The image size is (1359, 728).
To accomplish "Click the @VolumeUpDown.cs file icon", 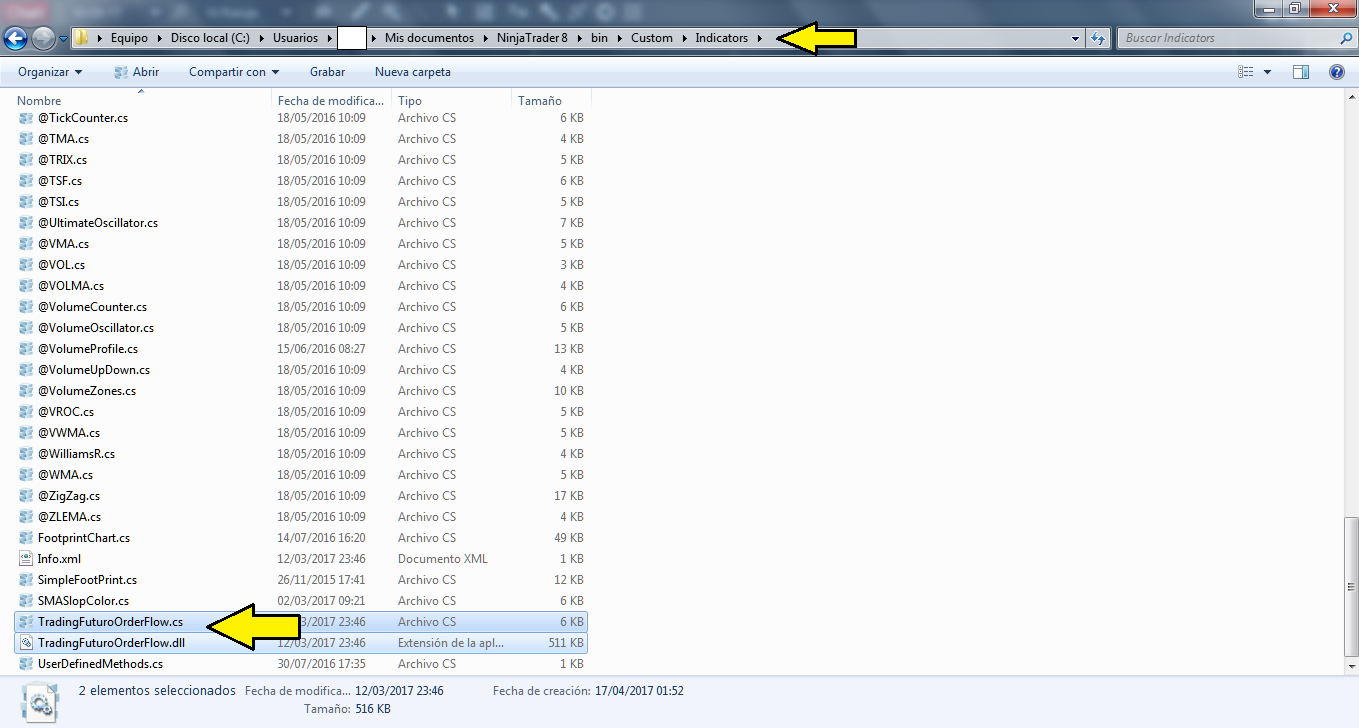I will coord(26,370).
